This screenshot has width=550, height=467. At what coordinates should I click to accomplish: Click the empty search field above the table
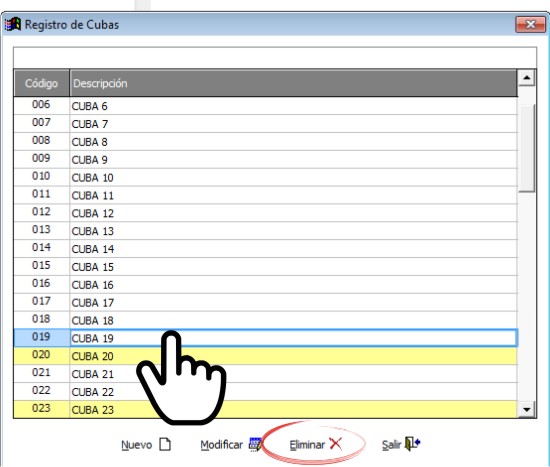pos(275,58)
